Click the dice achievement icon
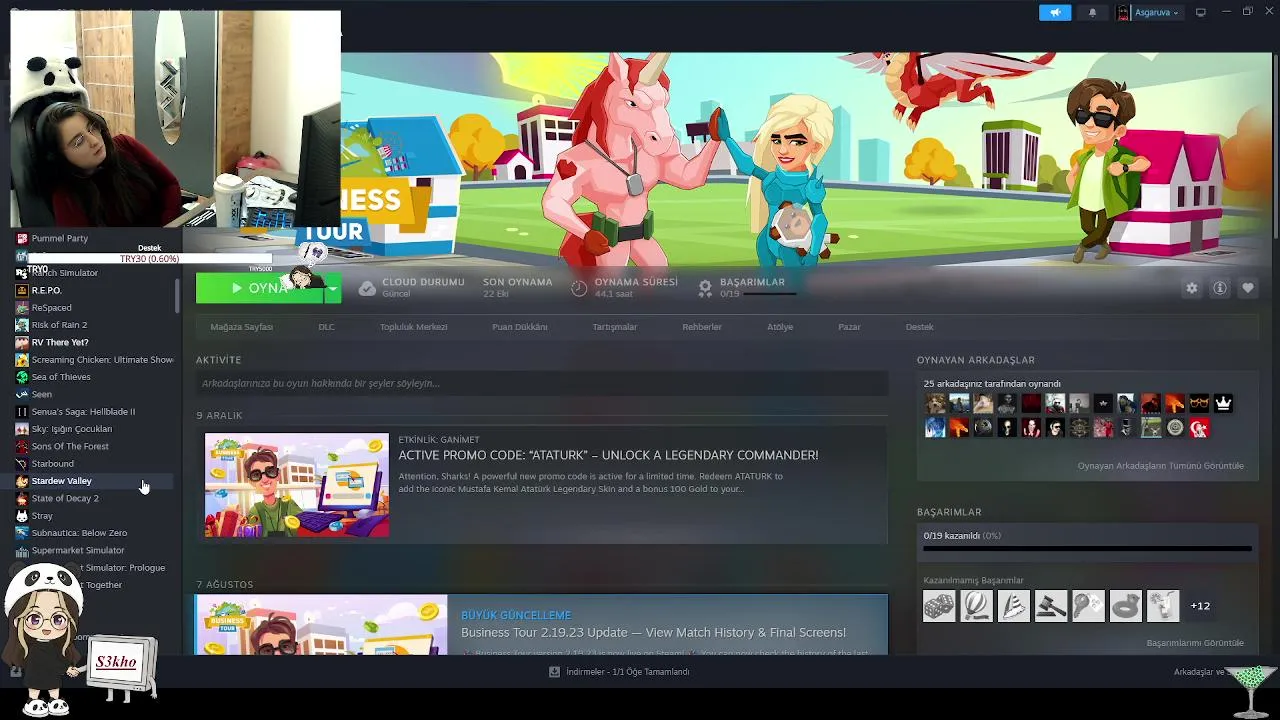1280x720 pixels. (x=939, y=606)
